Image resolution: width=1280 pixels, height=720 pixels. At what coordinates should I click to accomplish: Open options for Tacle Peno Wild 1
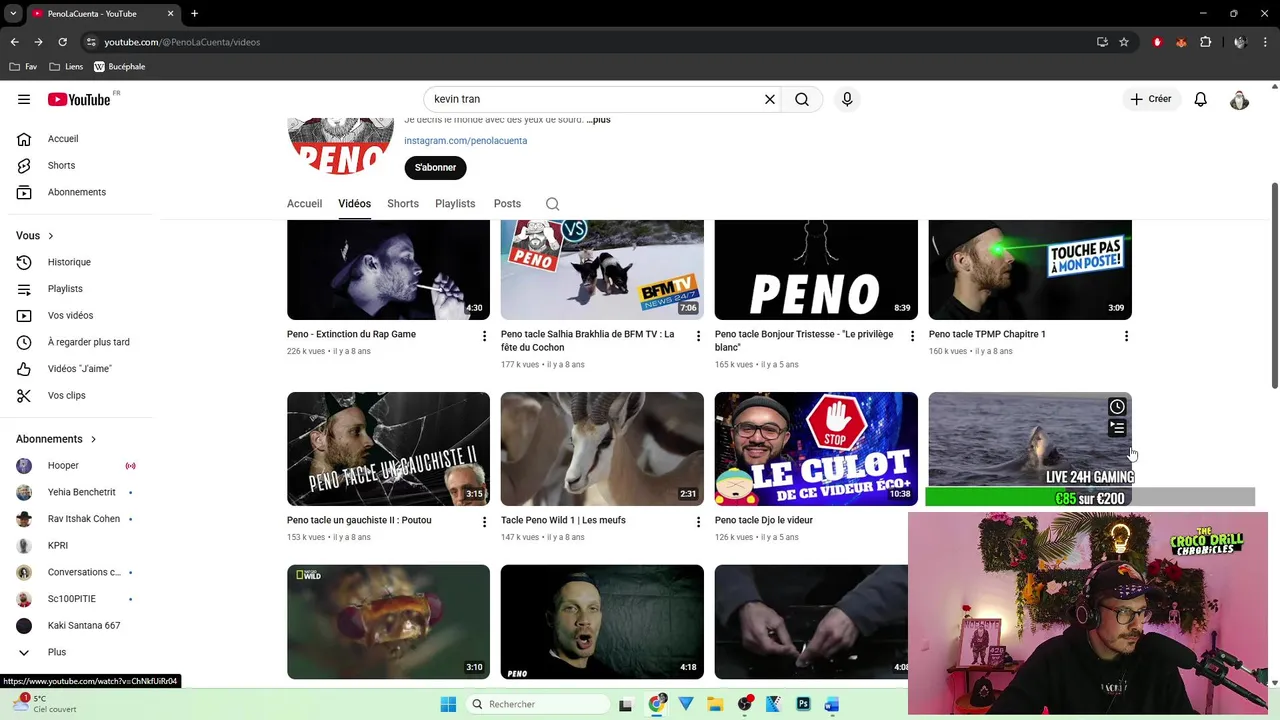point(698,522)
